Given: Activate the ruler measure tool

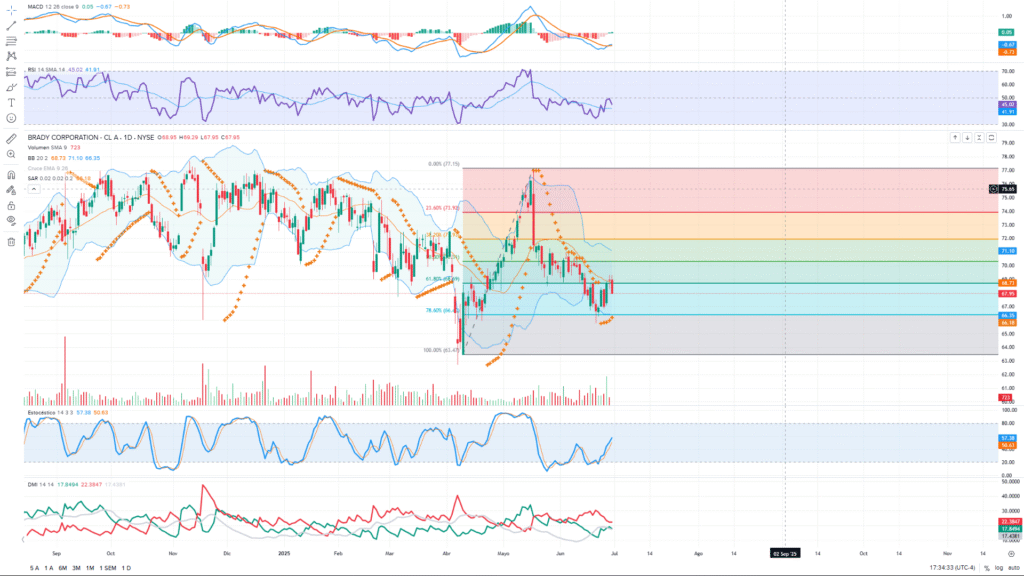Looking at the screenshot, I should [x=11, y=138].
